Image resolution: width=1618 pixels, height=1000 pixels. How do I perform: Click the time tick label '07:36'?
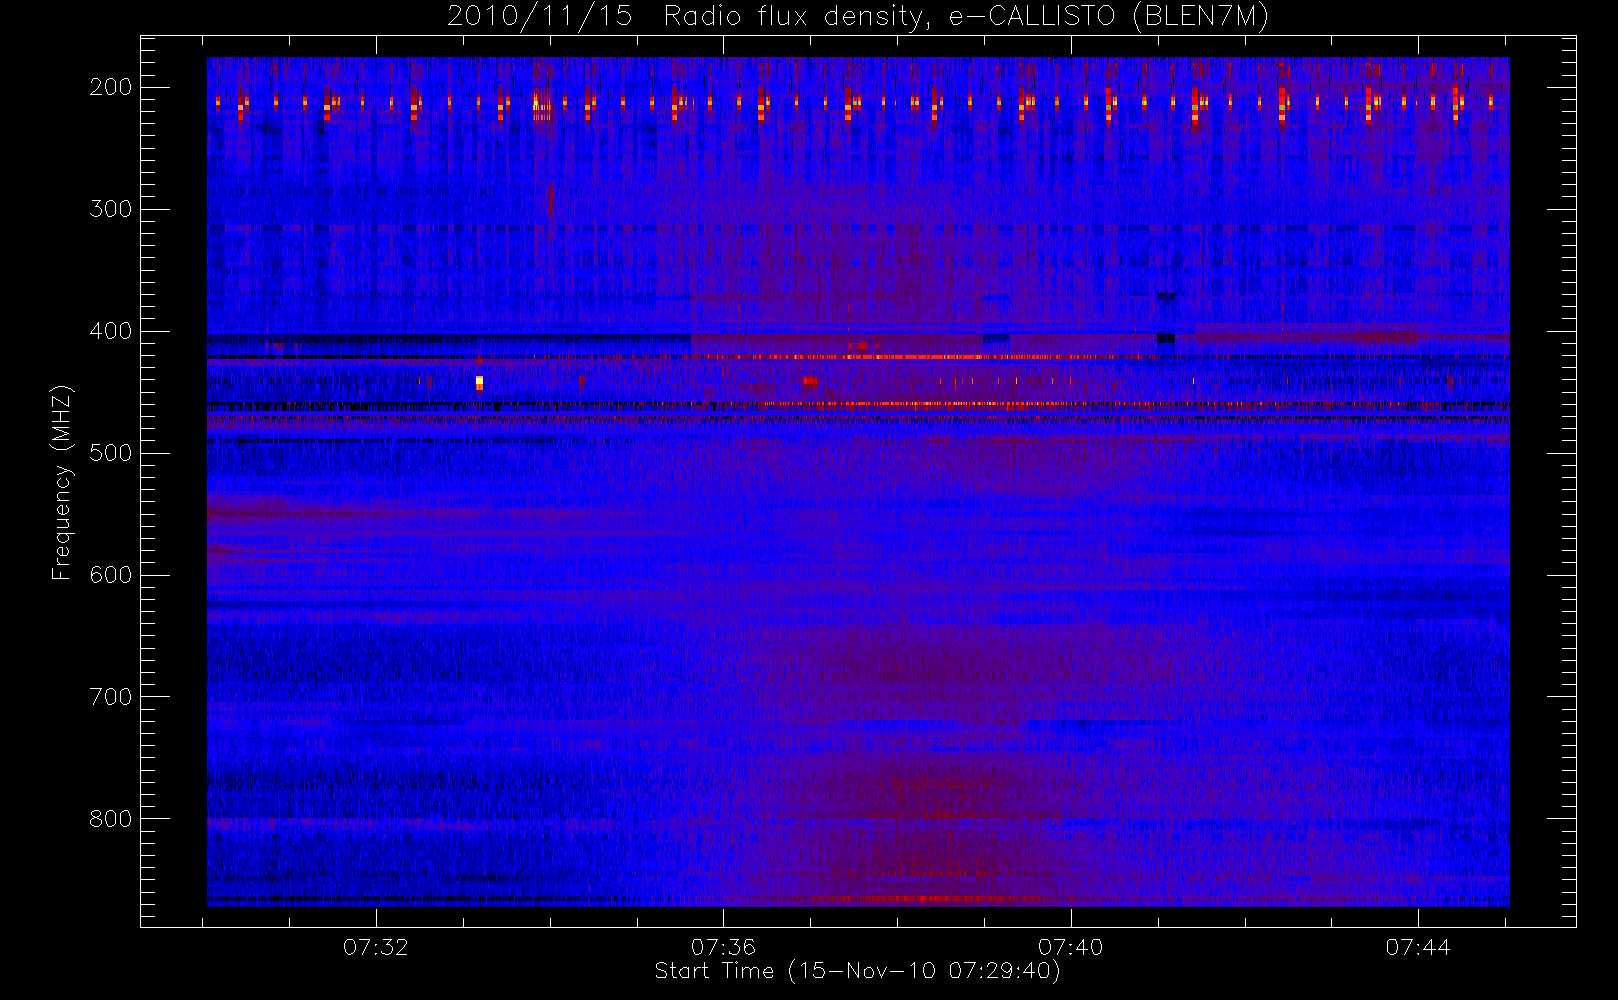pyautogui.click(x=723, y=947)
